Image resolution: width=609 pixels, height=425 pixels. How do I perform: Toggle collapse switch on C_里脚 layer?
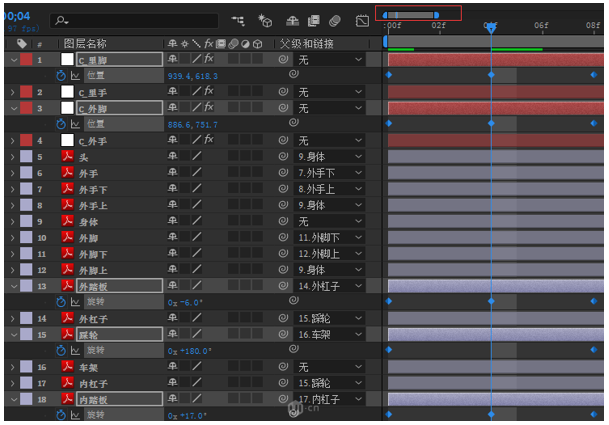(x=185, y=59)
